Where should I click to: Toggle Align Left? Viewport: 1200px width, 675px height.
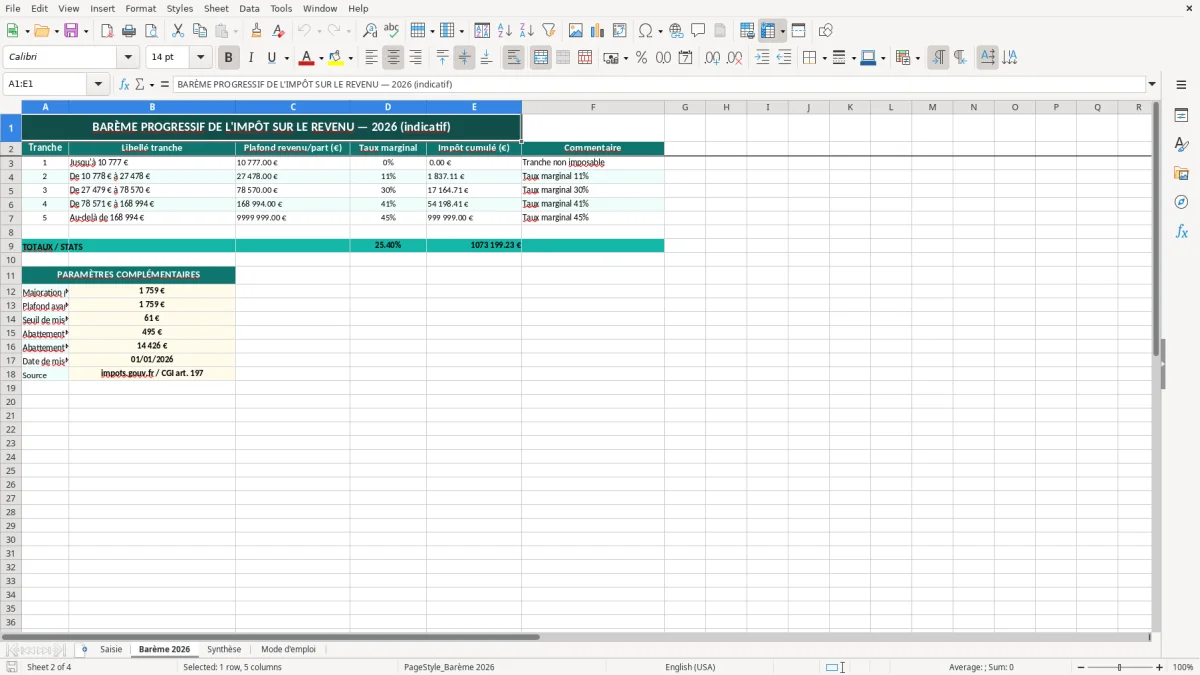click(371, 58)
